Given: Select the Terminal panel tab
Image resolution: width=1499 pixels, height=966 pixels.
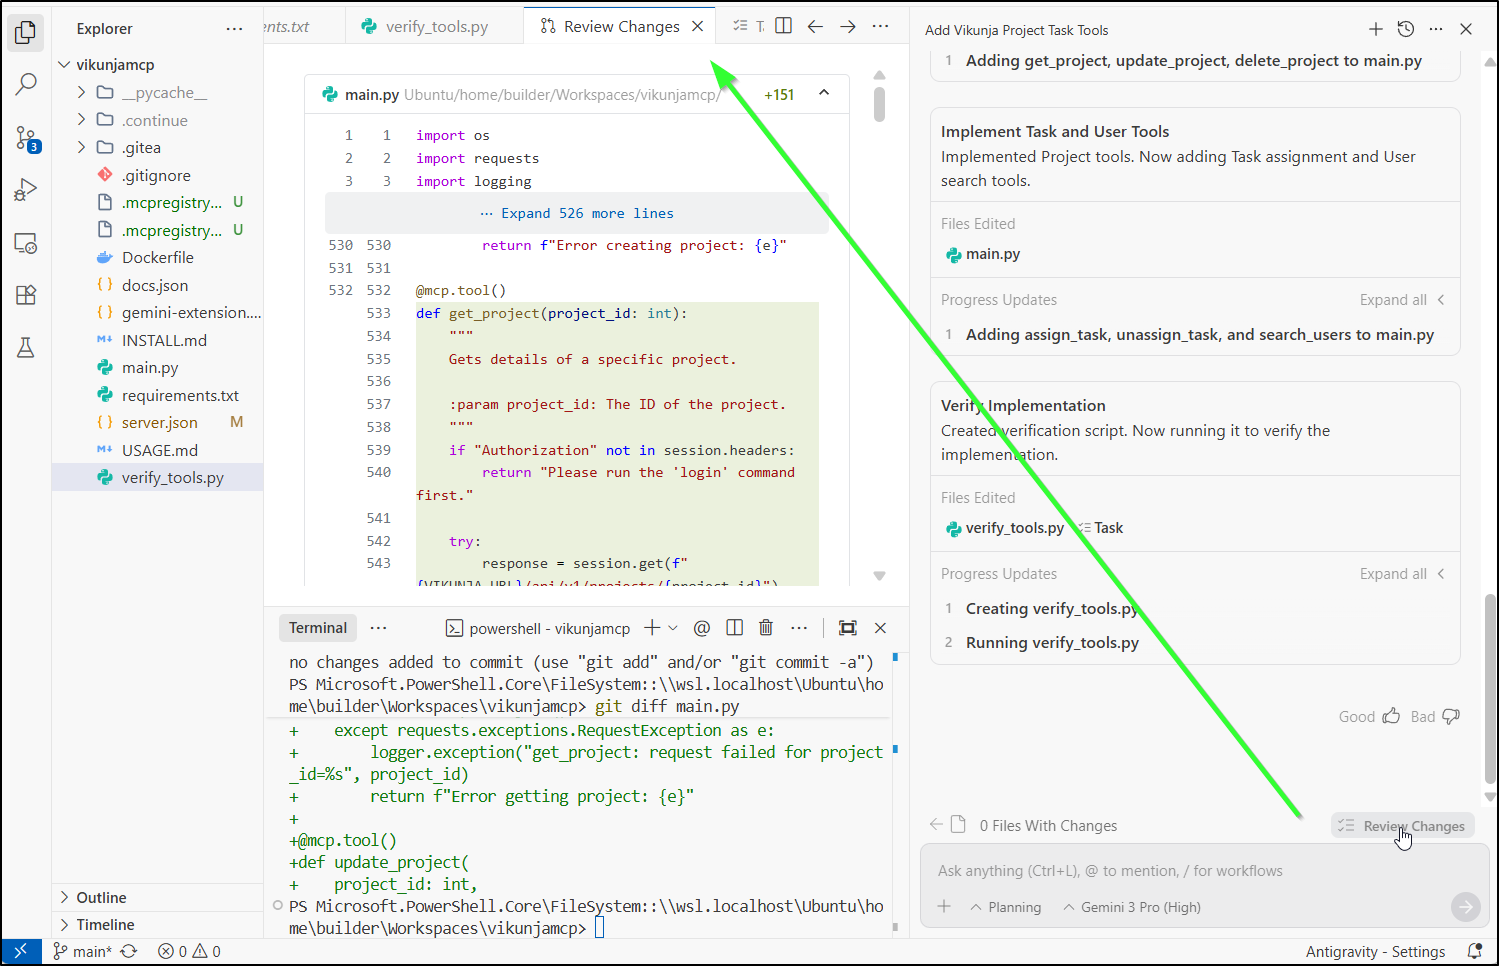Looking at the screenshot, I should click(318, 628).
